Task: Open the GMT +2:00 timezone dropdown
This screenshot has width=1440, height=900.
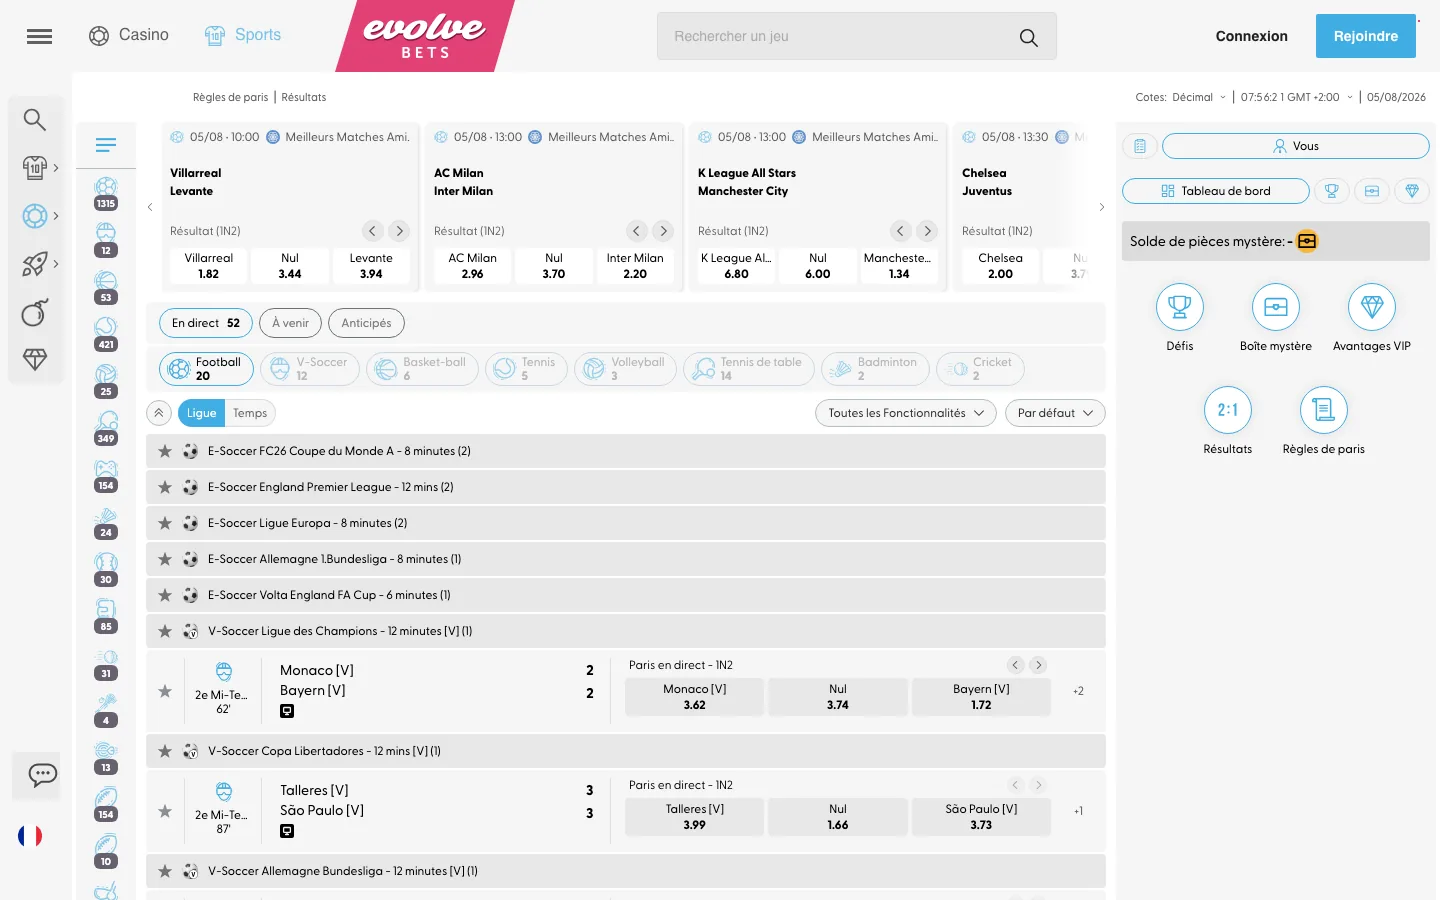Action: point(1297,97)
